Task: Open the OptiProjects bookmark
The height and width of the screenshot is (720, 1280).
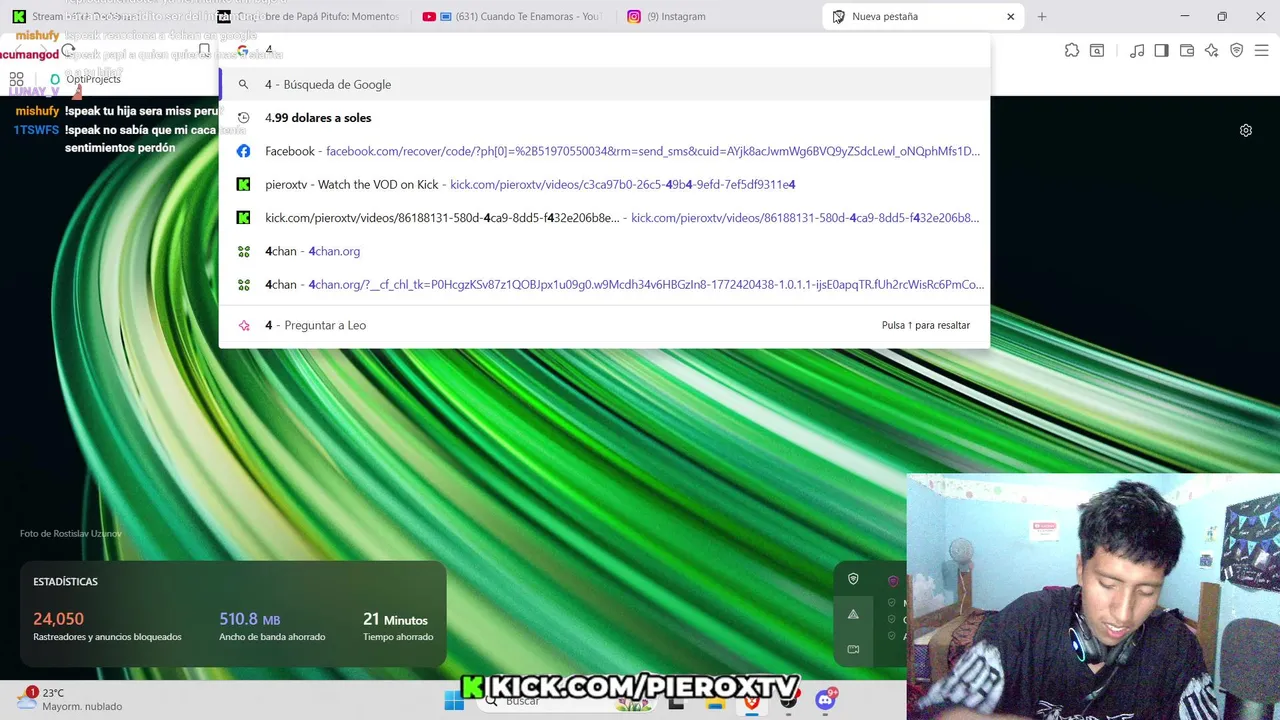Action: point(85,79)
